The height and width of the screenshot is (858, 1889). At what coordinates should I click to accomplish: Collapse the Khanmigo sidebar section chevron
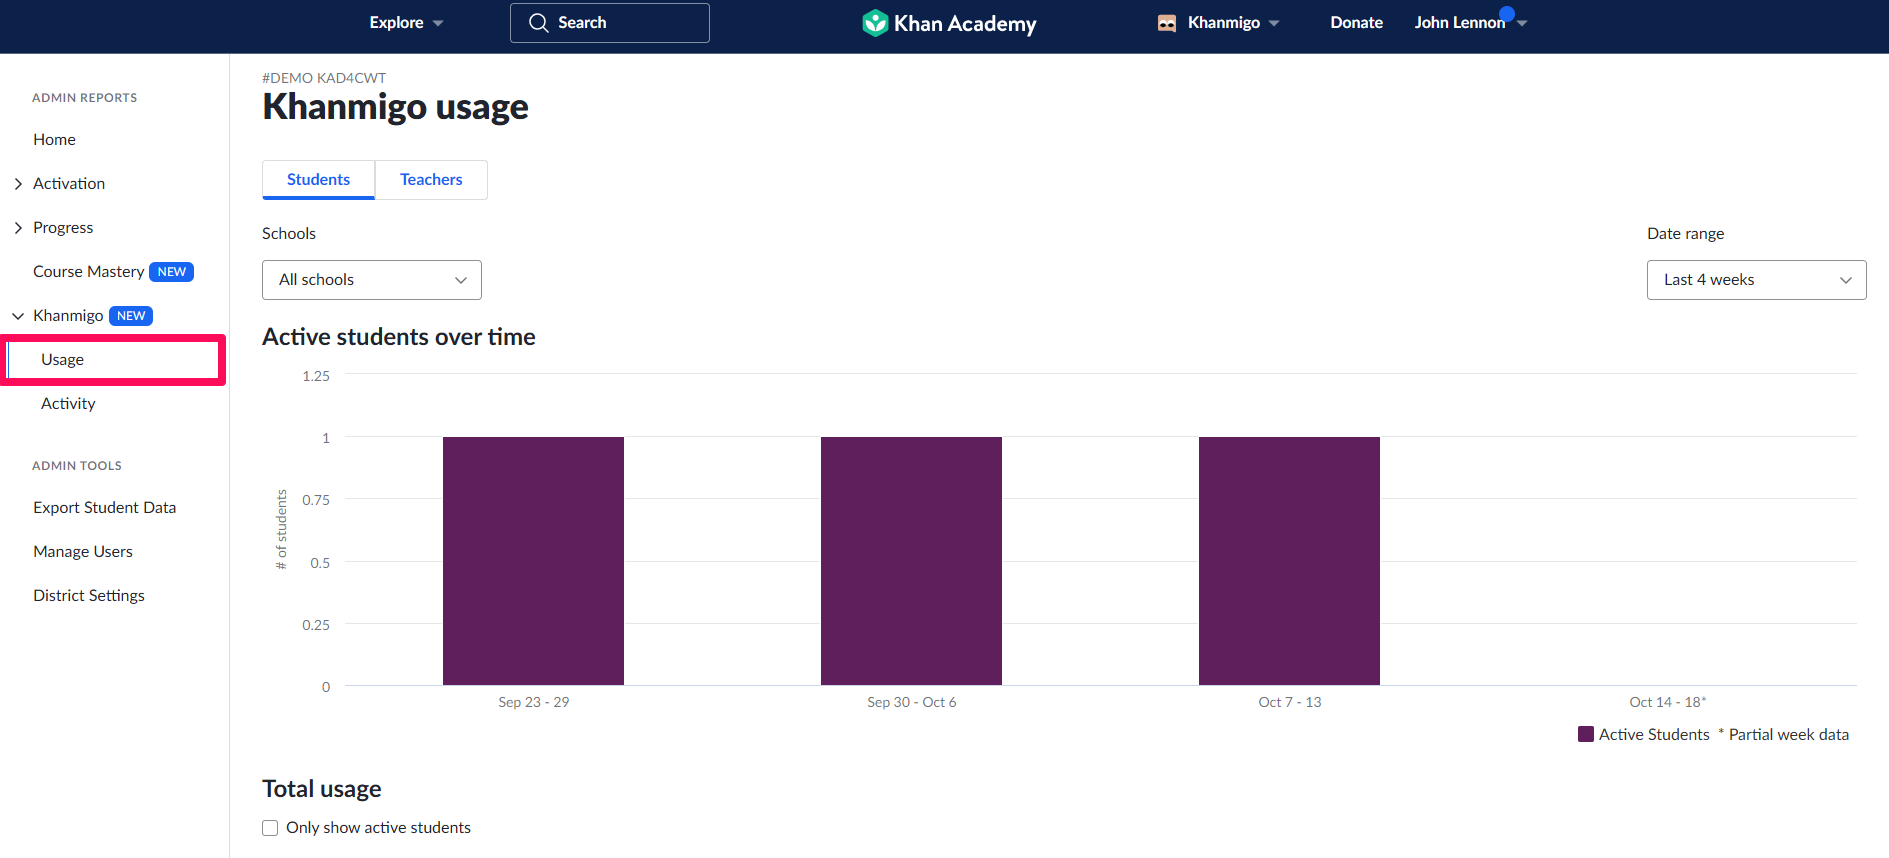coord(18,316)
